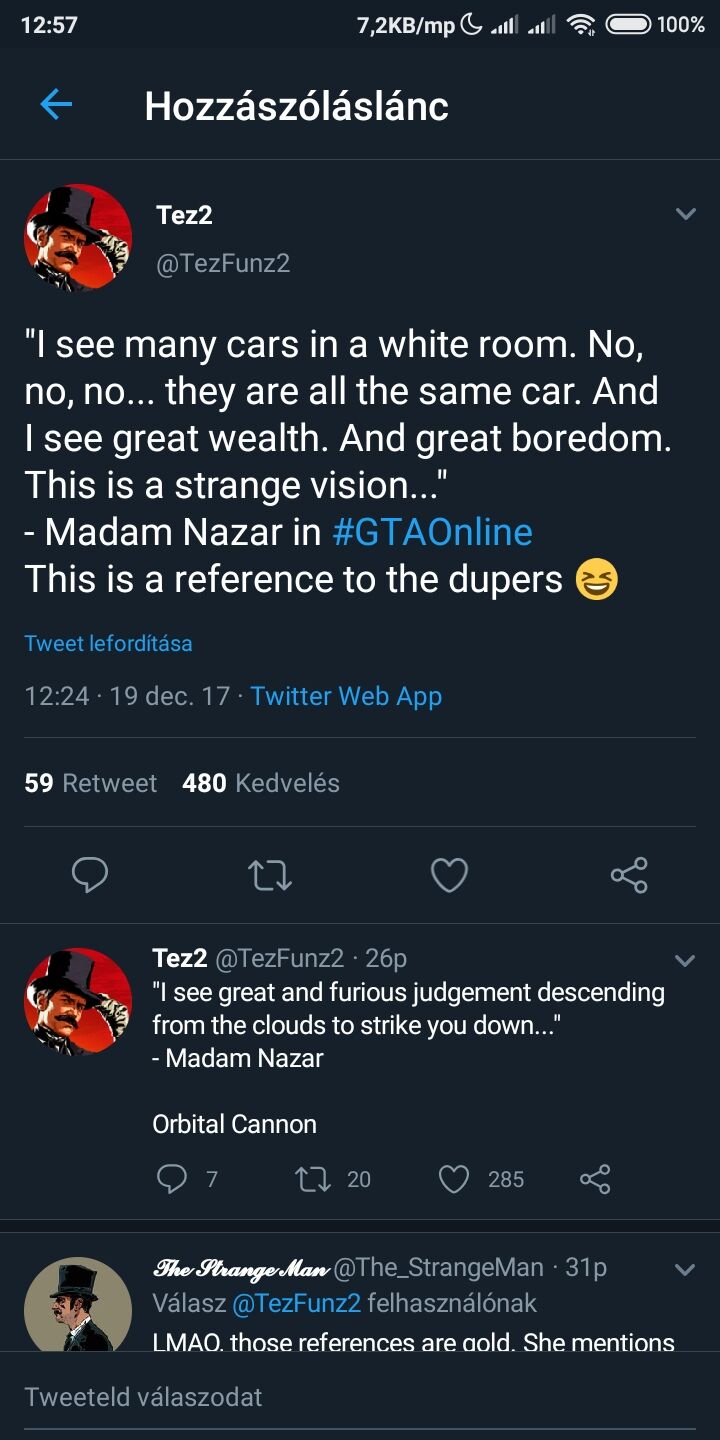The height and width of the screenshot is (1440, 720).
Task: Tap the "Tweet lefordítása" translate link
Action: click(x=108, y=643)
